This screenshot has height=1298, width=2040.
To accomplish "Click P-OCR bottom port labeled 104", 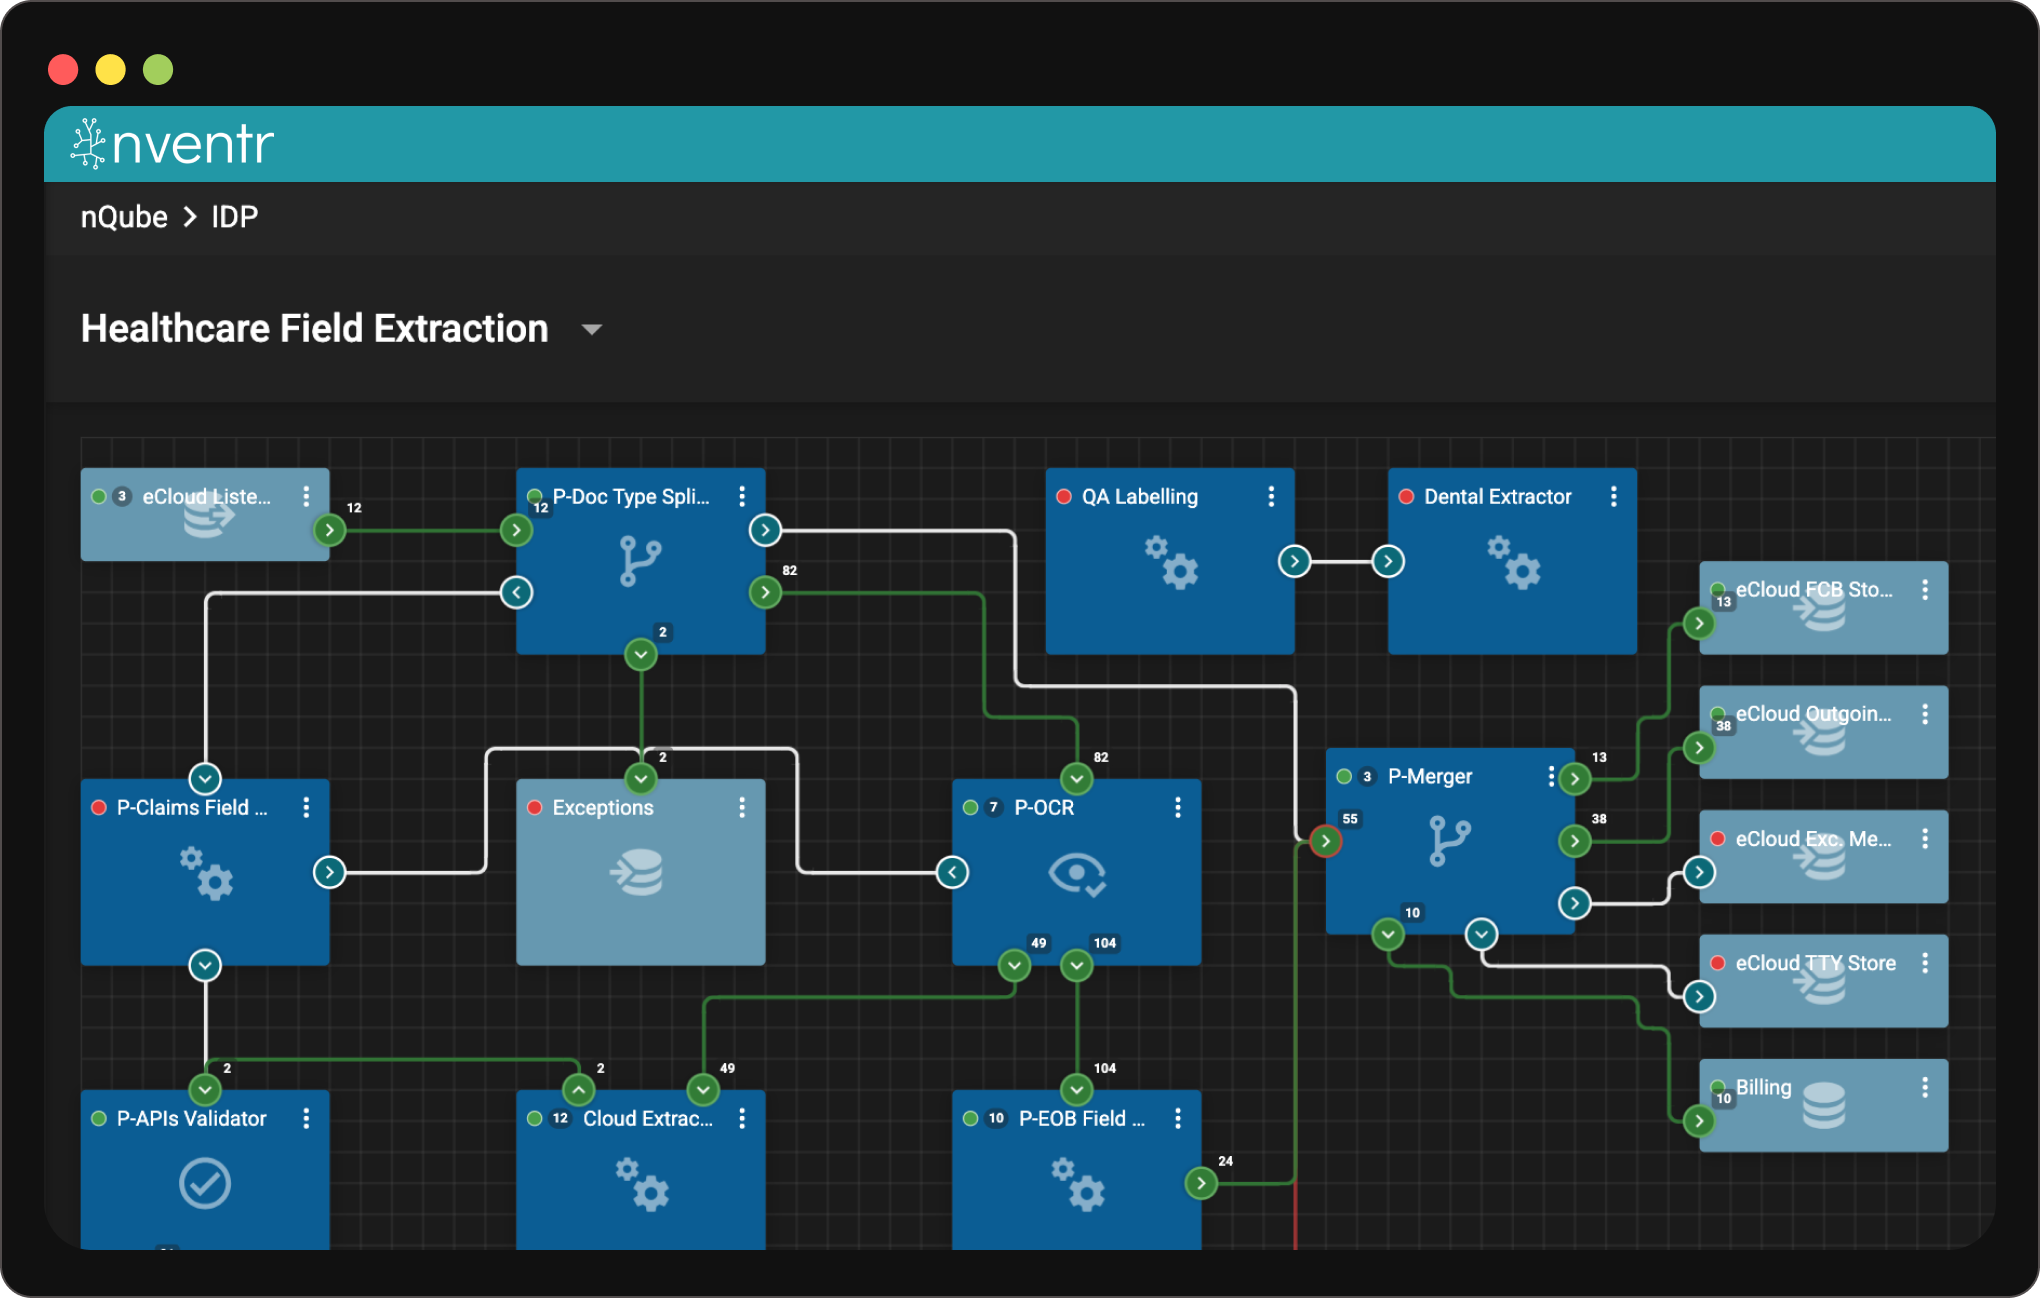I will coord(1077,965).
